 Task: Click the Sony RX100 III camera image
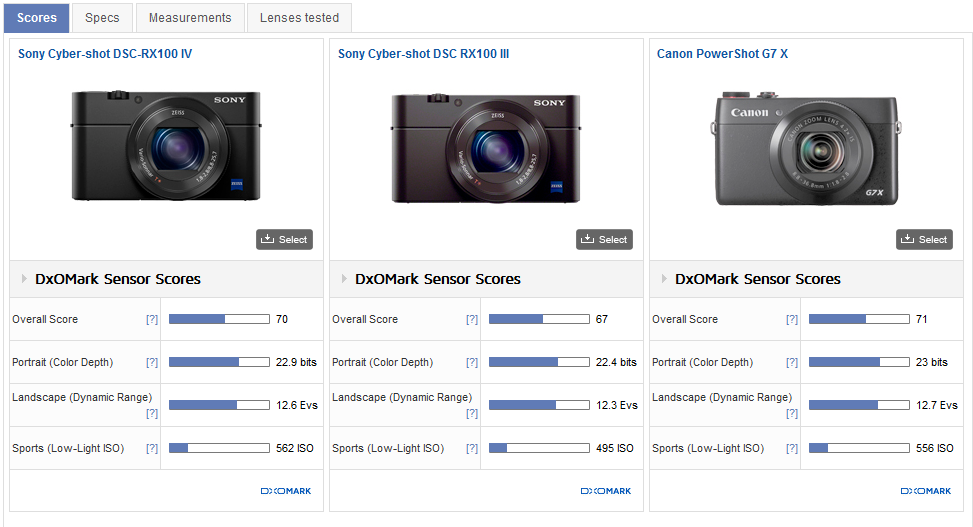coord(486,148)
